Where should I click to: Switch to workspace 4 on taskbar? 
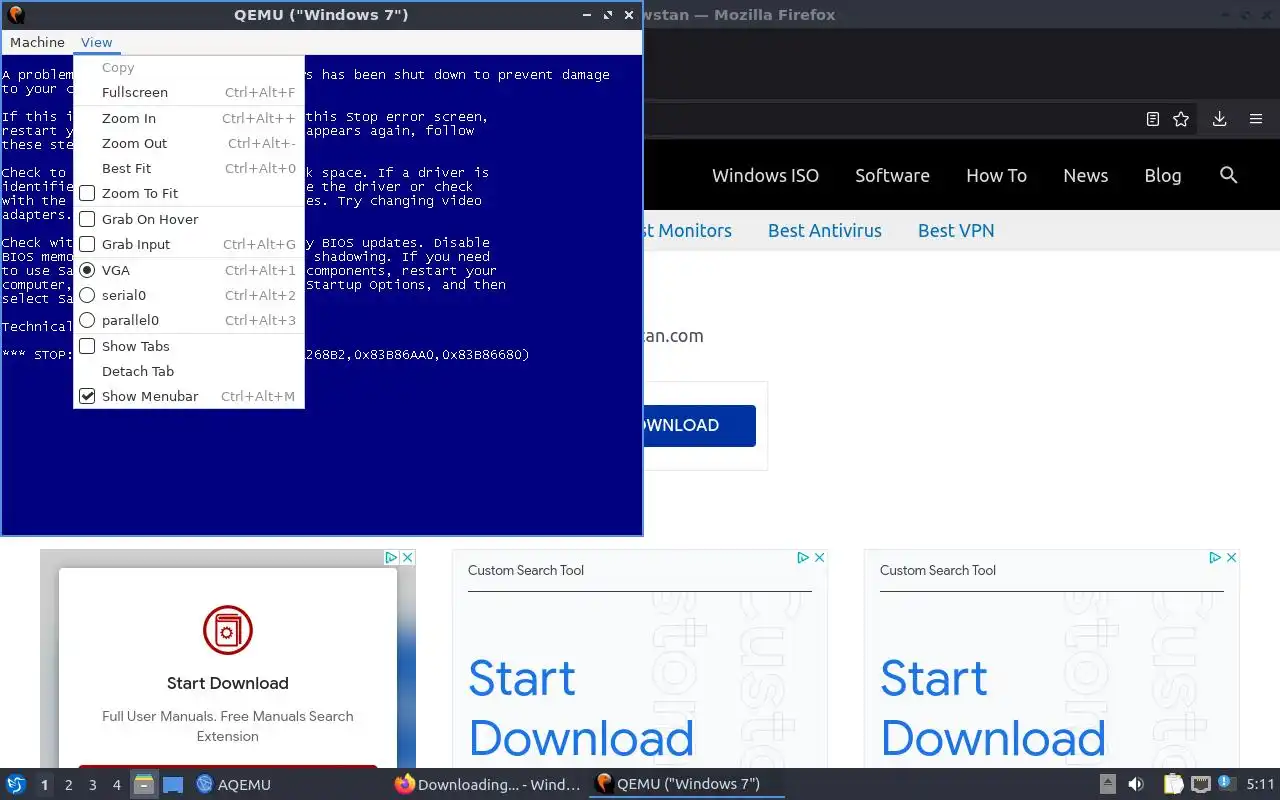(116, 785)
